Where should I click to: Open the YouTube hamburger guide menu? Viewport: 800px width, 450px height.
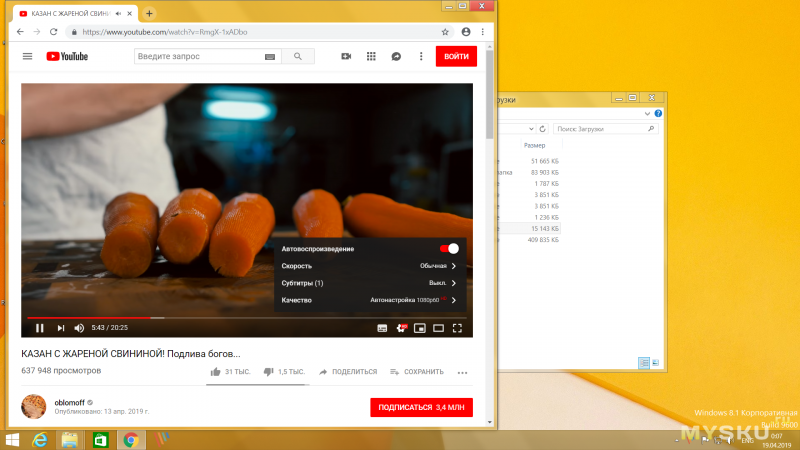click(x=28, y=56)
